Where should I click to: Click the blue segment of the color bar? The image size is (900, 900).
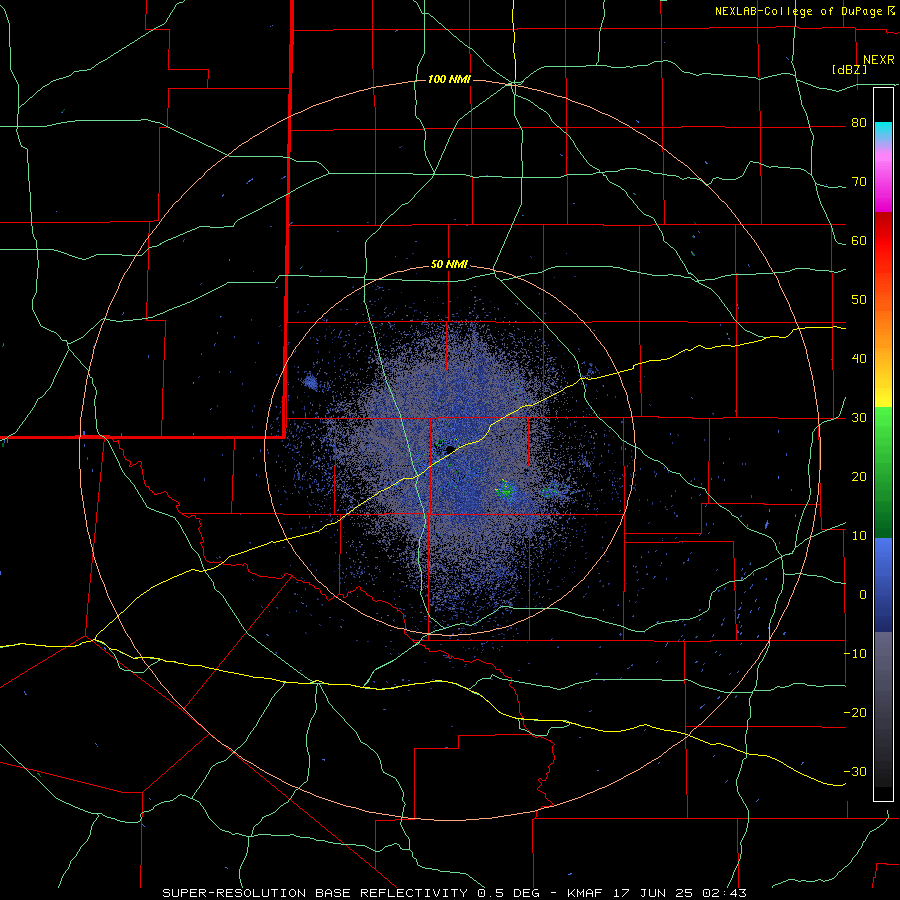(883, 585)
